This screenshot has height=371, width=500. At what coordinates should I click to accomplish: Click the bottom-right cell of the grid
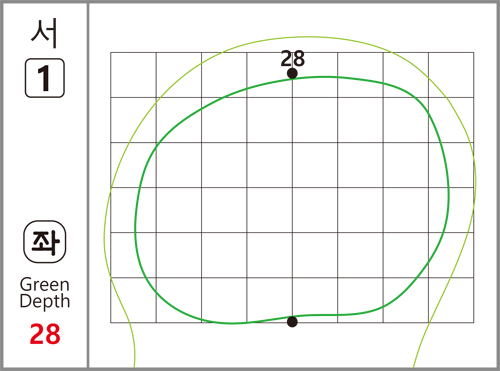pyautogui.click(x=451, y=300)
